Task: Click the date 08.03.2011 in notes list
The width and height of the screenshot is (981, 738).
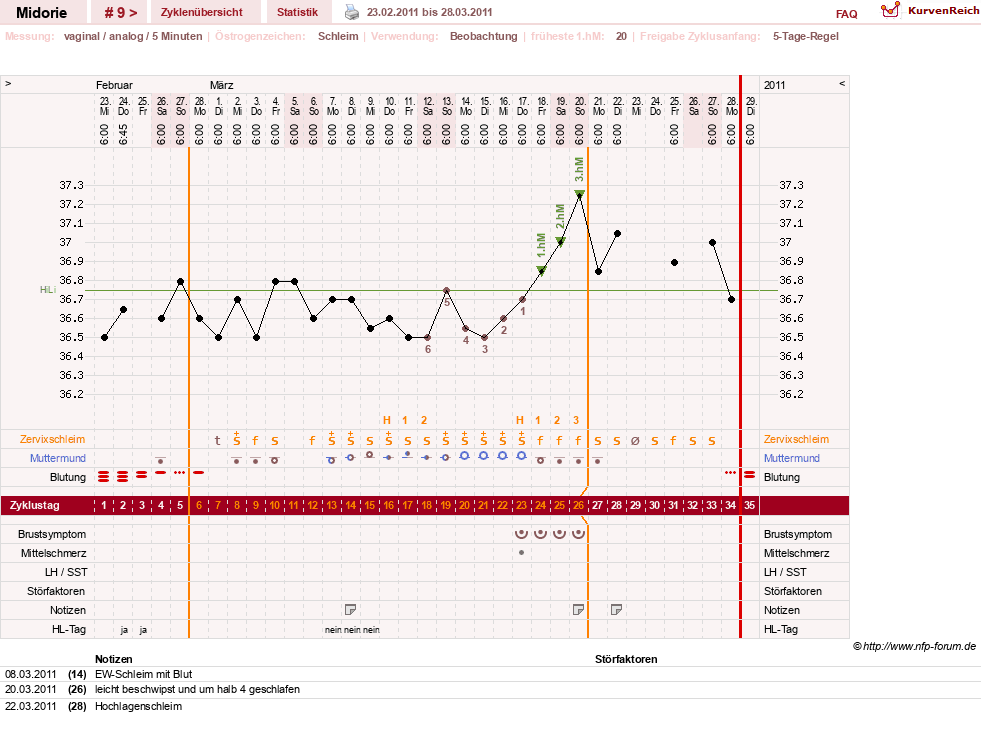Action: pos(31,674)
